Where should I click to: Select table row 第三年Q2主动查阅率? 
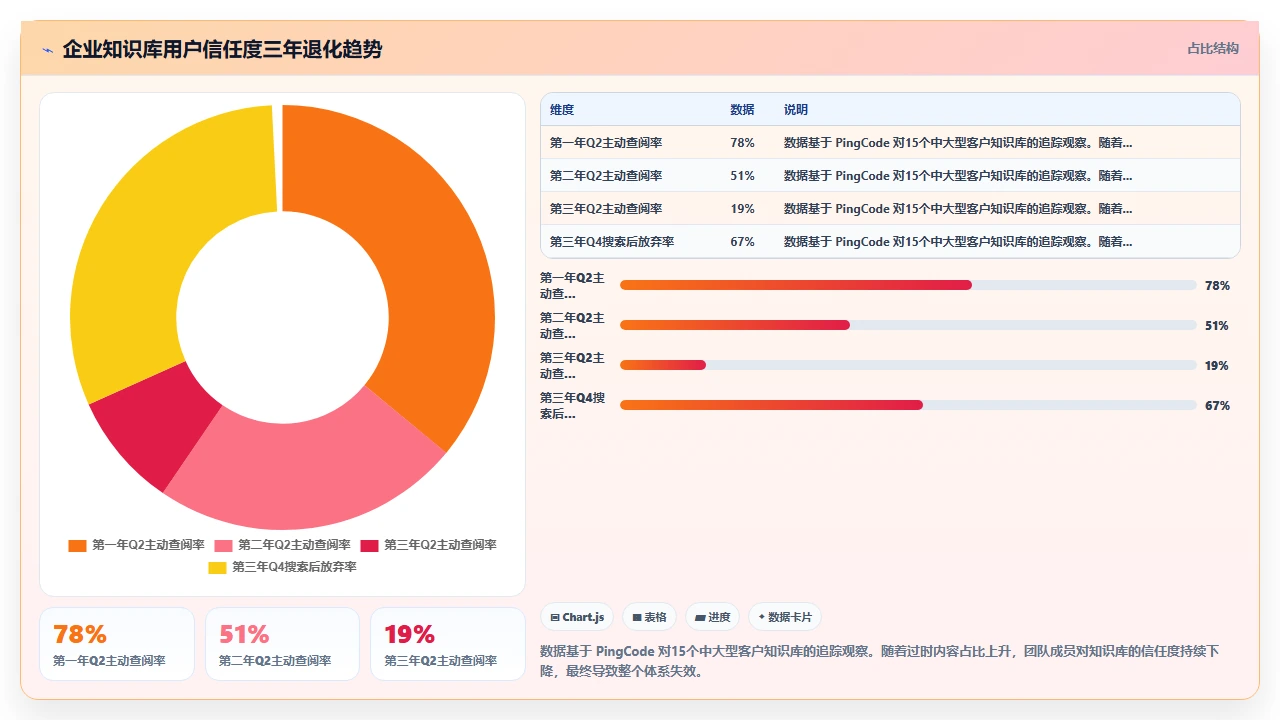(x=890, y=209)
